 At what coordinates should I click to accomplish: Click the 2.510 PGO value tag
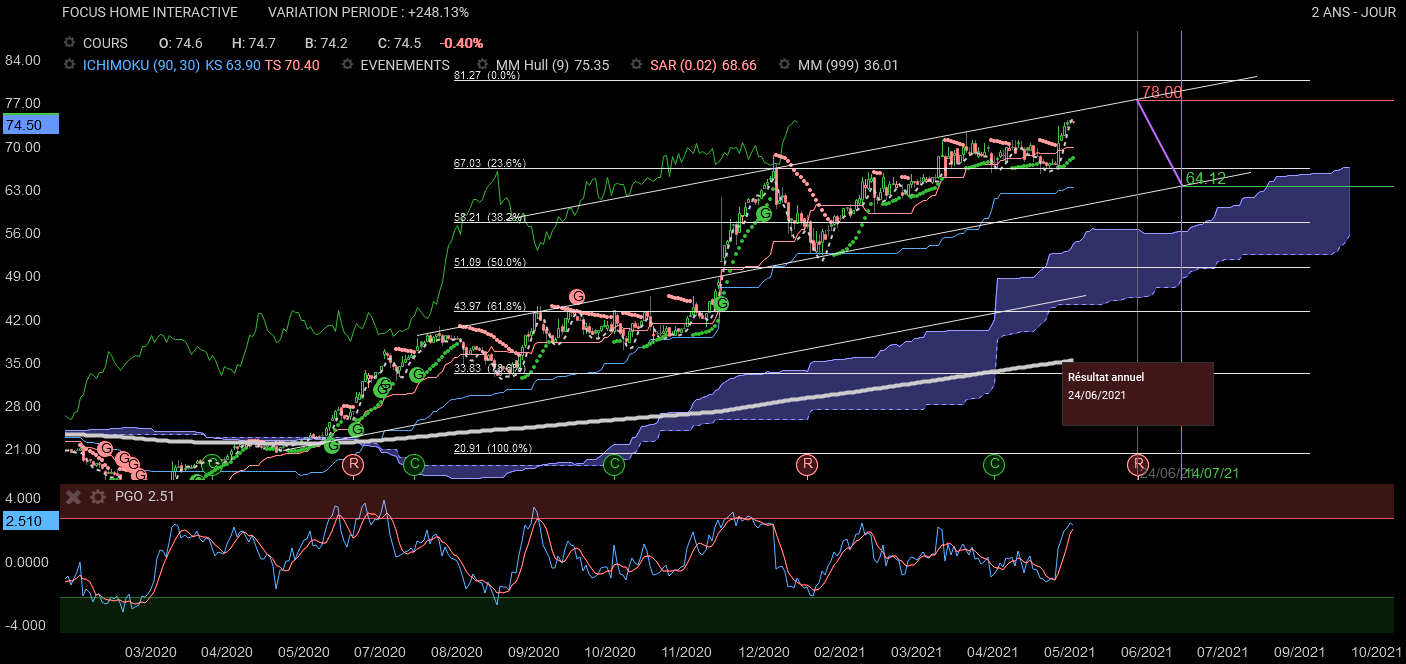[x=30, y=520]
